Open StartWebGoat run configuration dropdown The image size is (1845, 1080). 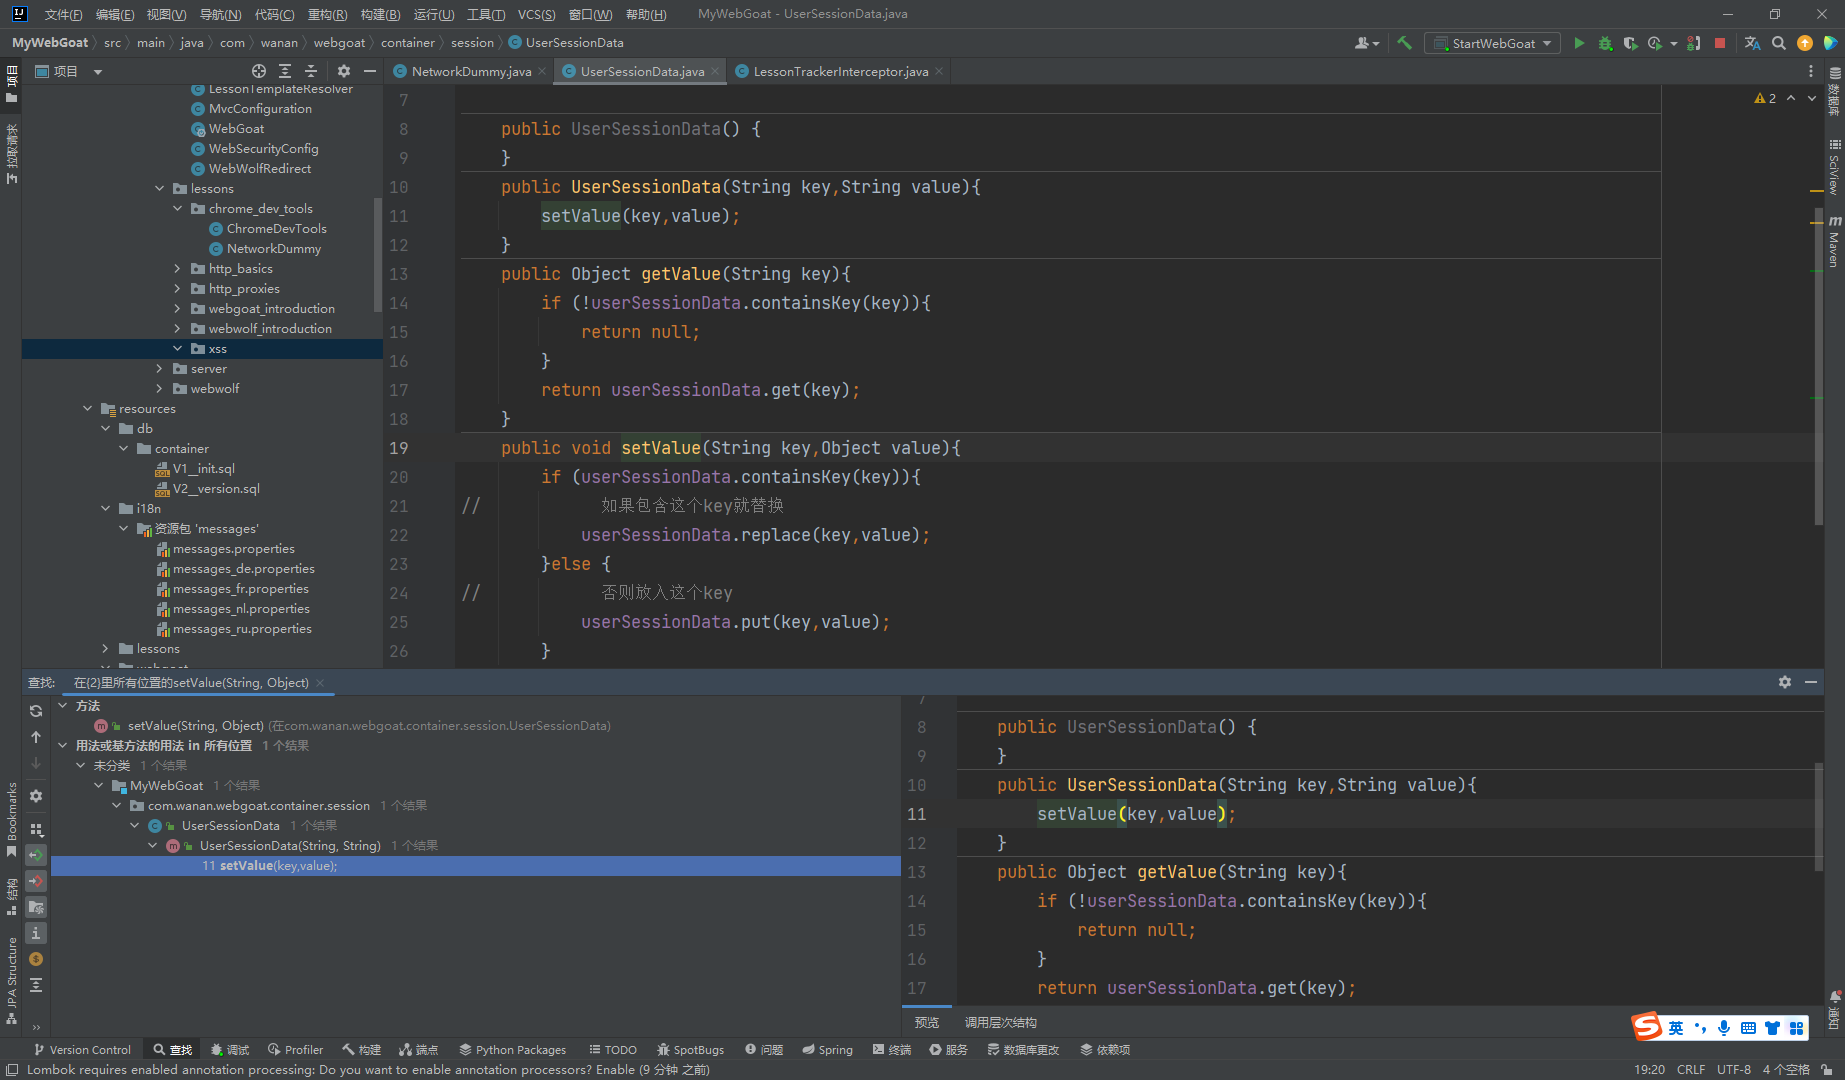(1492, 43)
